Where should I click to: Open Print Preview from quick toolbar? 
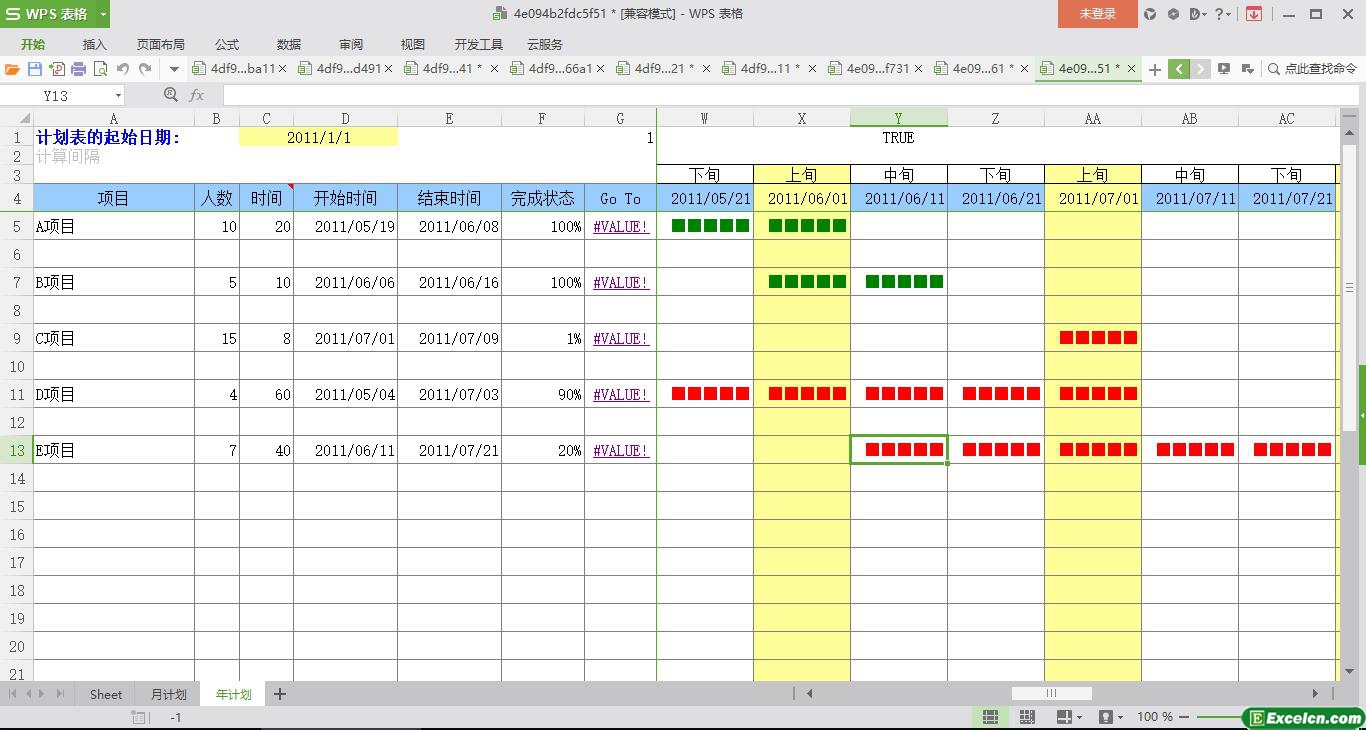100,69
